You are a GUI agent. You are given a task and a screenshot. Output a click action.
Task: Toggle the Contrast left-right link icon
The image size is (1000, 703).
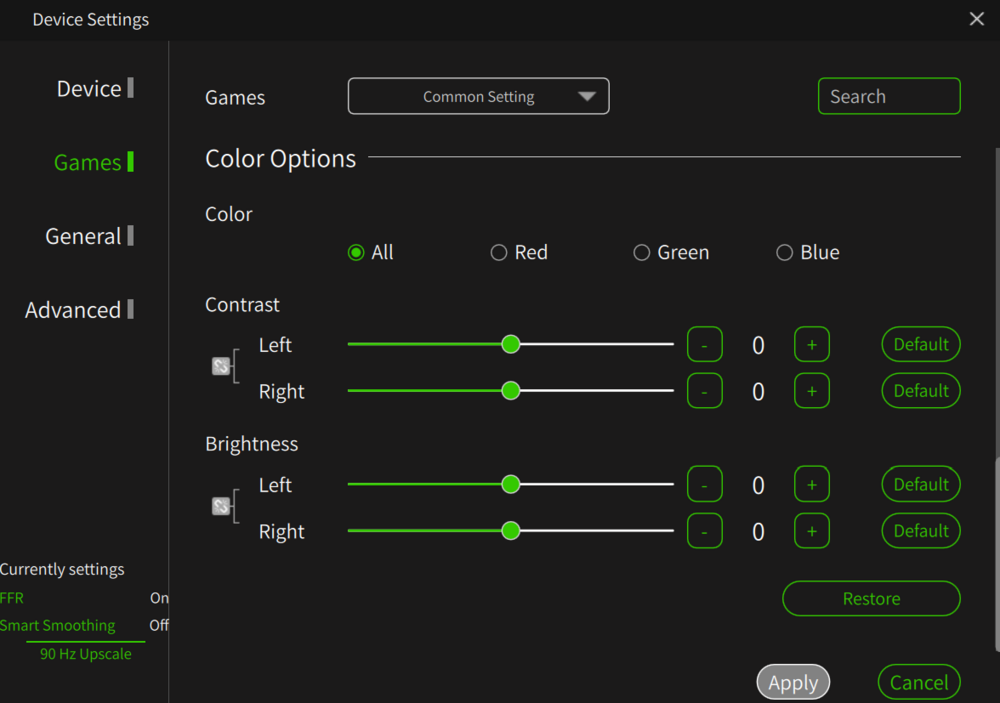click(221, 367)
